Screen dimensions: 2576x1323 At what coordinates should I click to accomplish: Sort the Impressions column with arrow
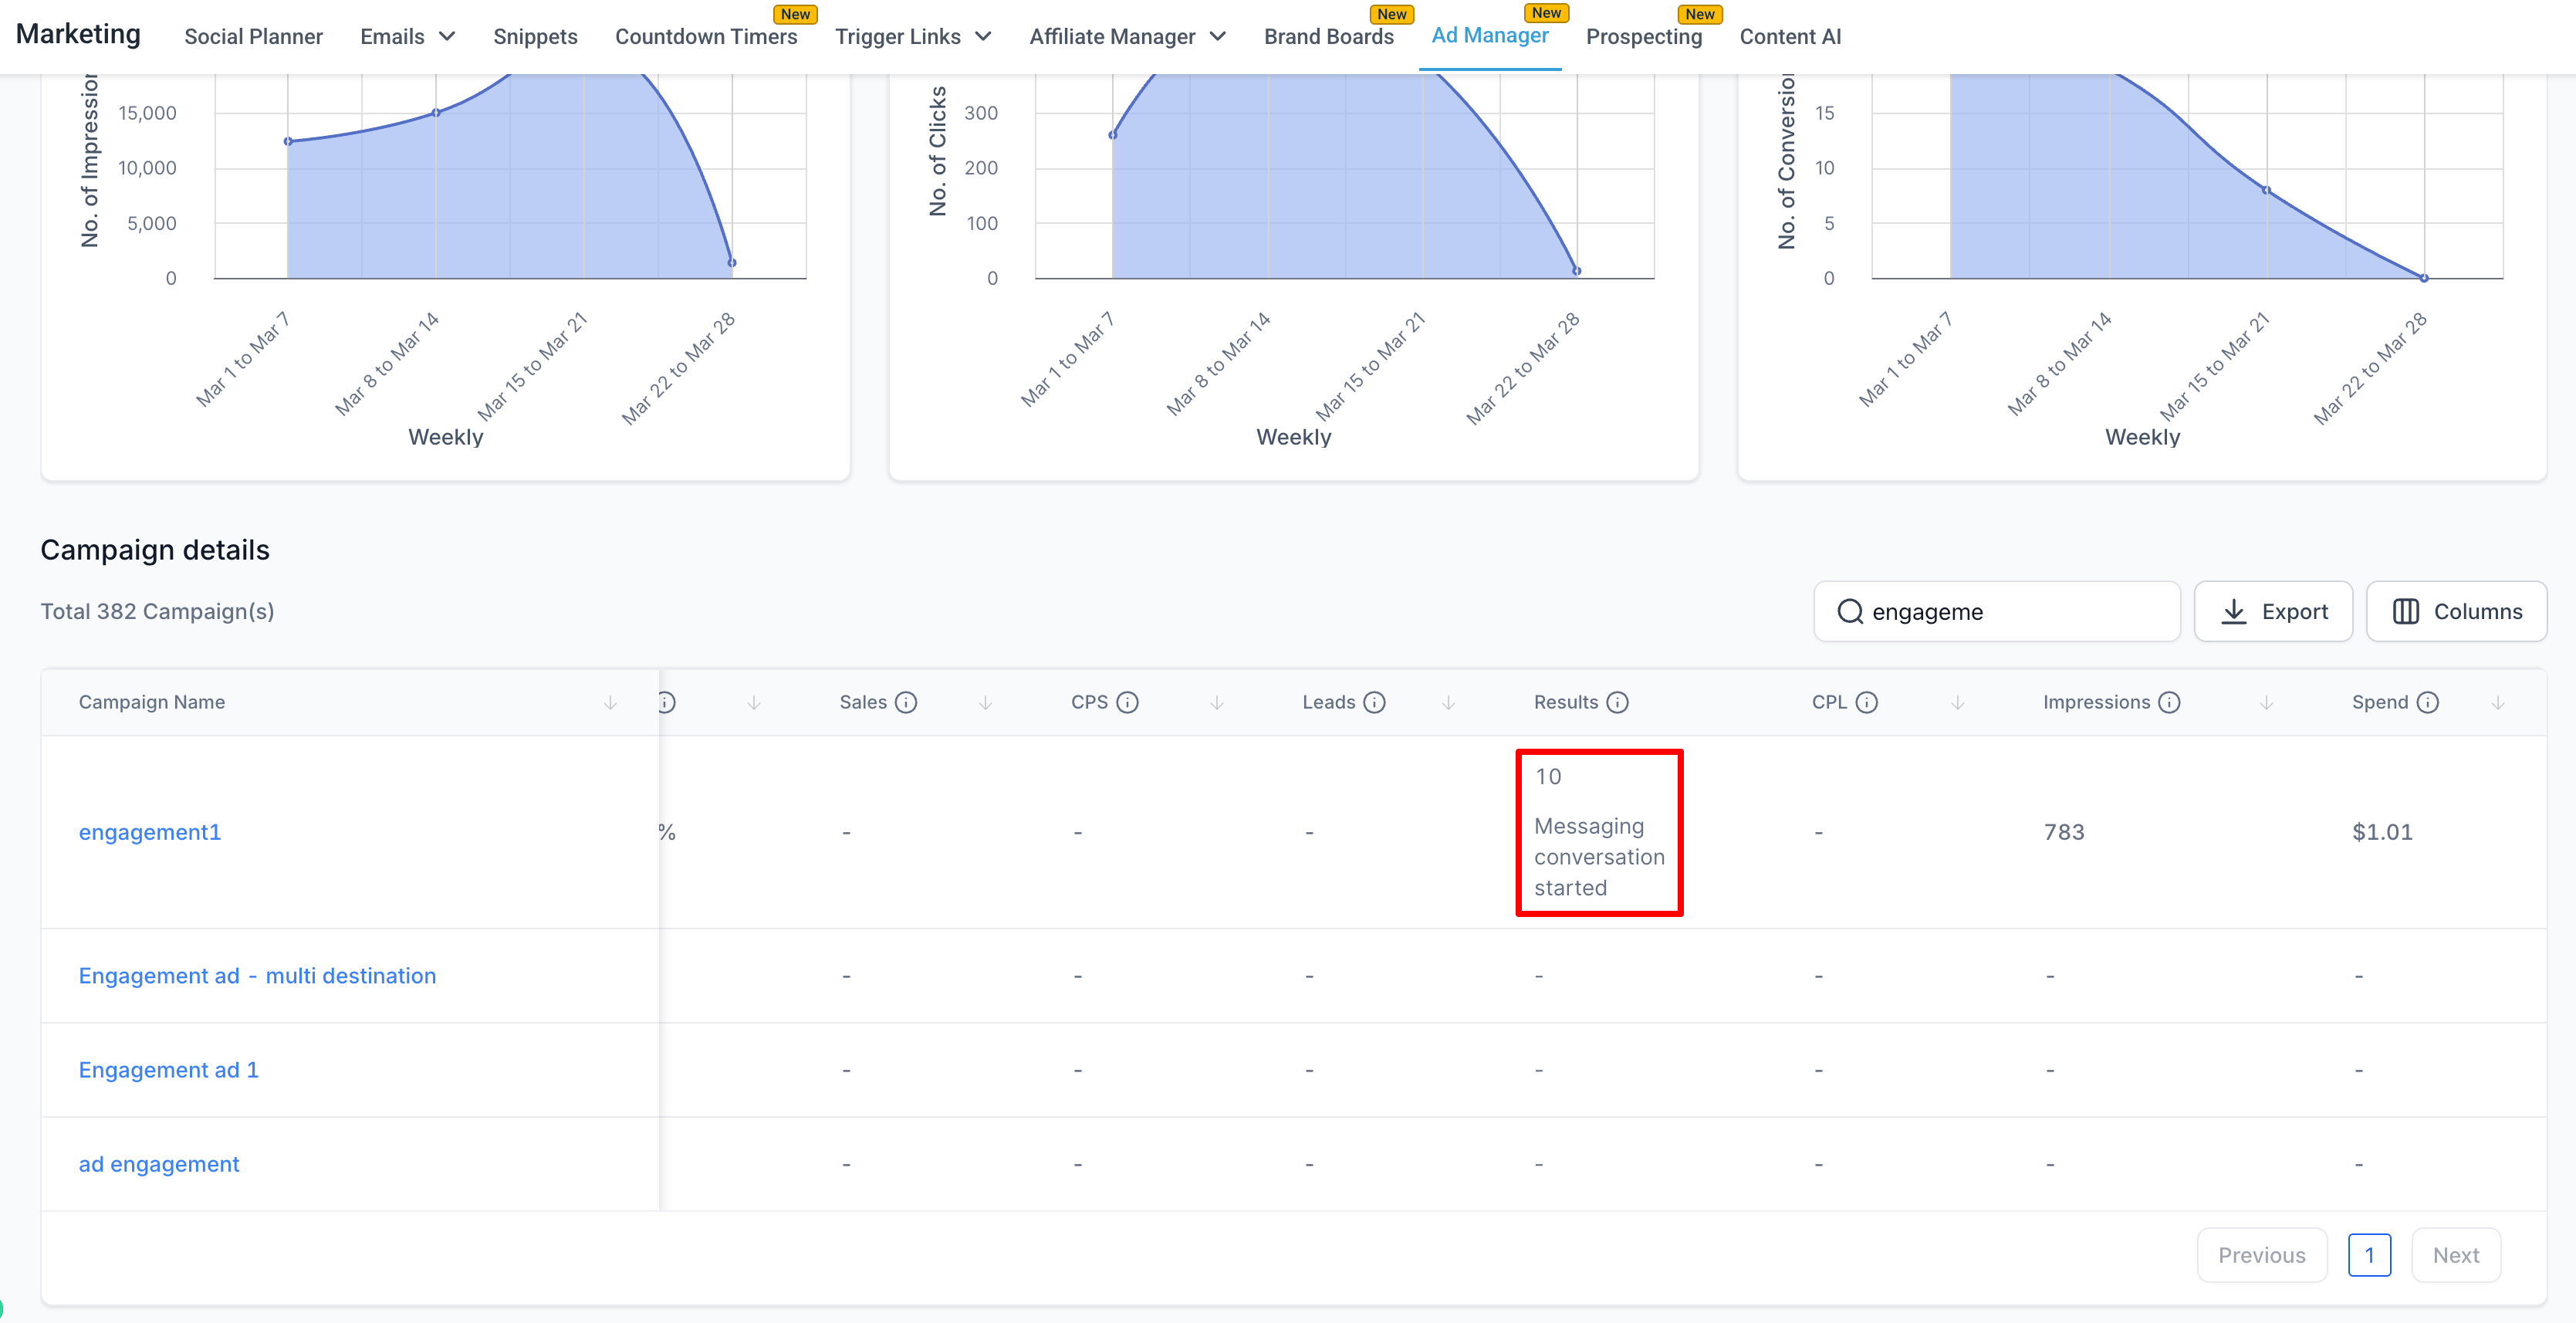click(x=2266, y=703)
